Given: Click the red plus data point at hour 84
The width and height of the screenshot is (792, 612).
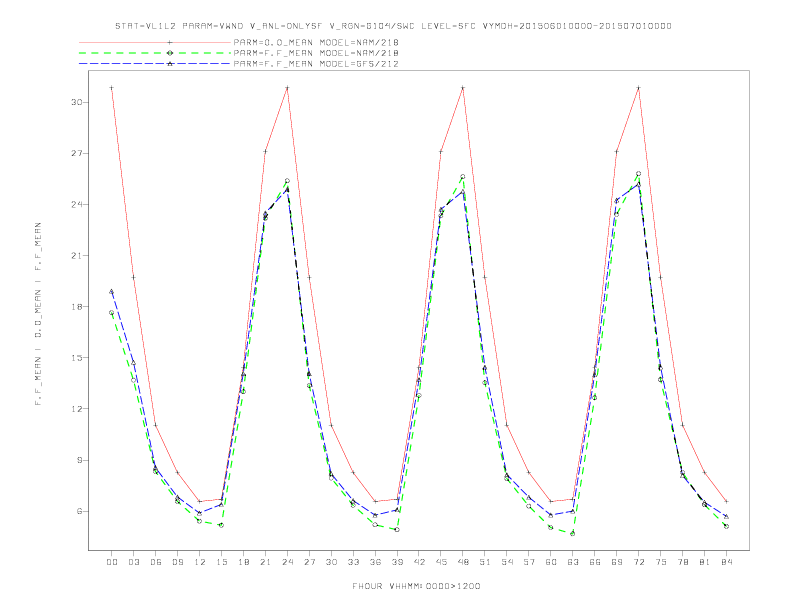Looking at the screenshot, I should tap(726, 501).
